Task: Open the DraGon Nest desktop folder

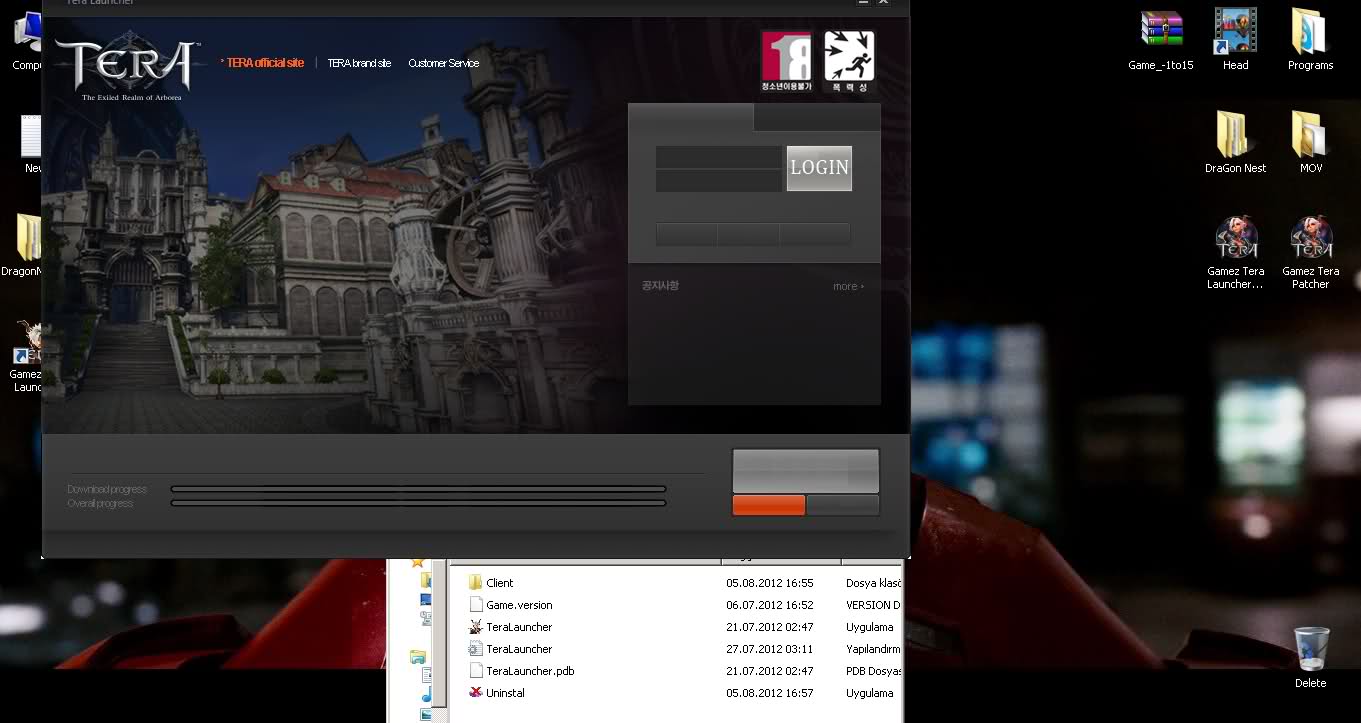Action: tap(1235, 142)
